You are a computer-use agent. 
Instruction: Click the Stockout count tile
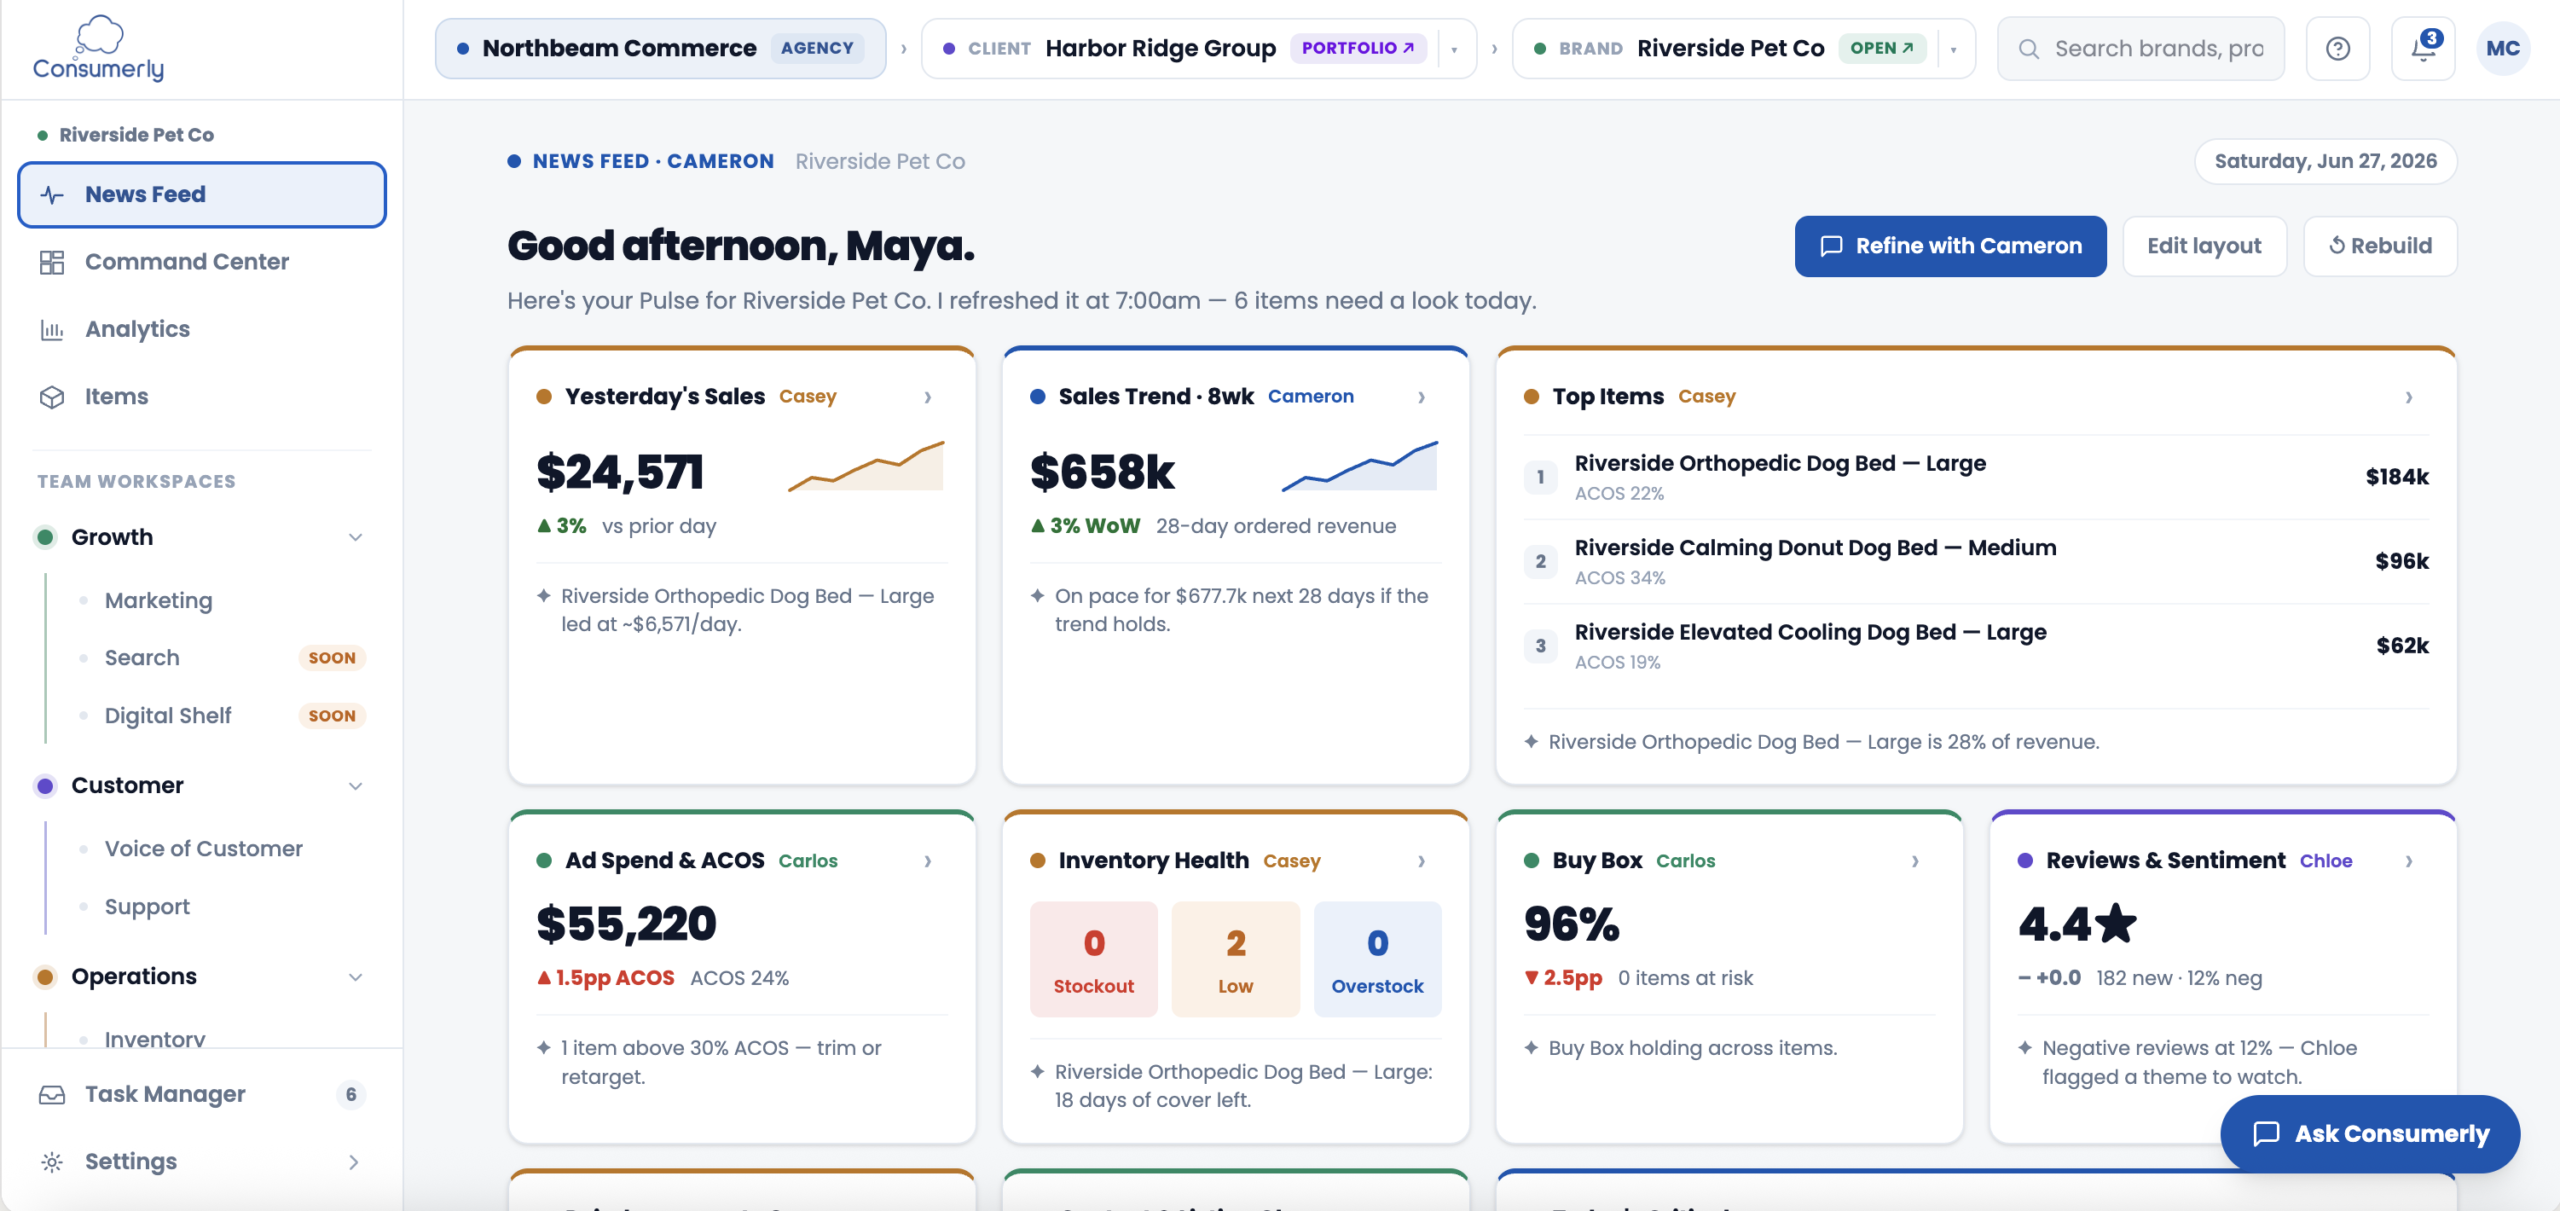click(x=1094, y=960)
